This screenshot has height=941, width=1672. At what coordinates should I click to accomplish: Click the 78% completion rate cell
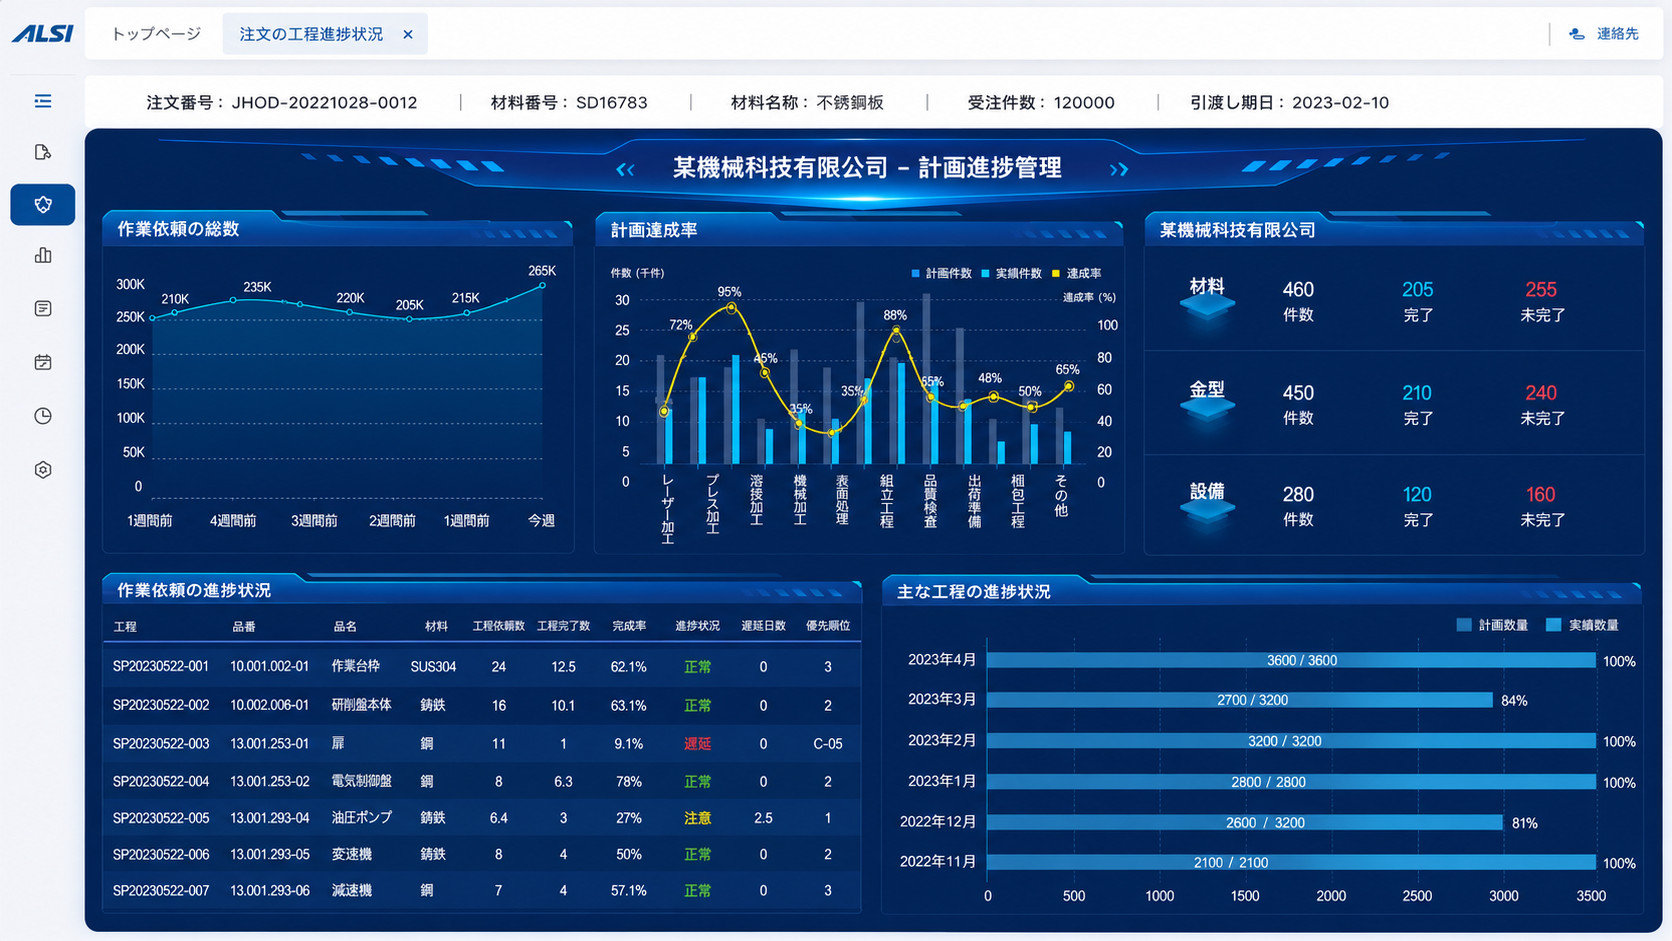pyautogui.click(x=629, y=781)
